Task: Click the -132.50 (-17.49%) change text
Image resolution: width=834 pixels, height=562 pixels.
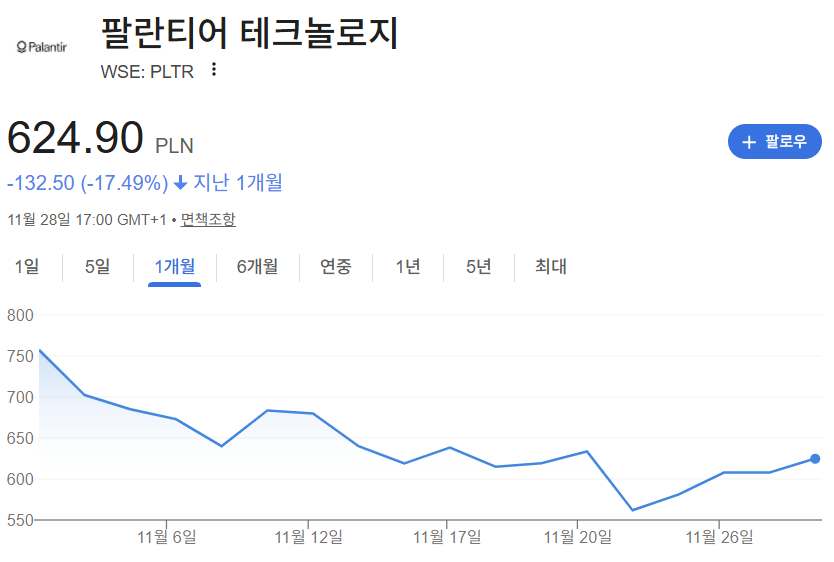Action: coord(87,183)
